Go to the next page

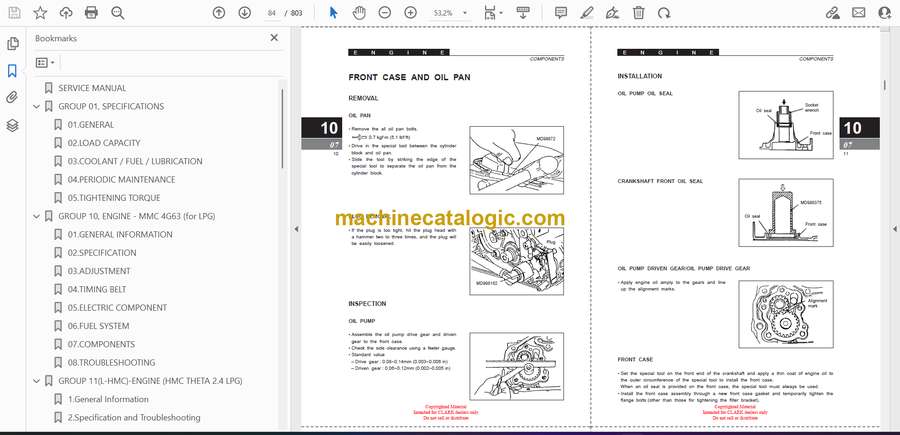pos(245,13)
